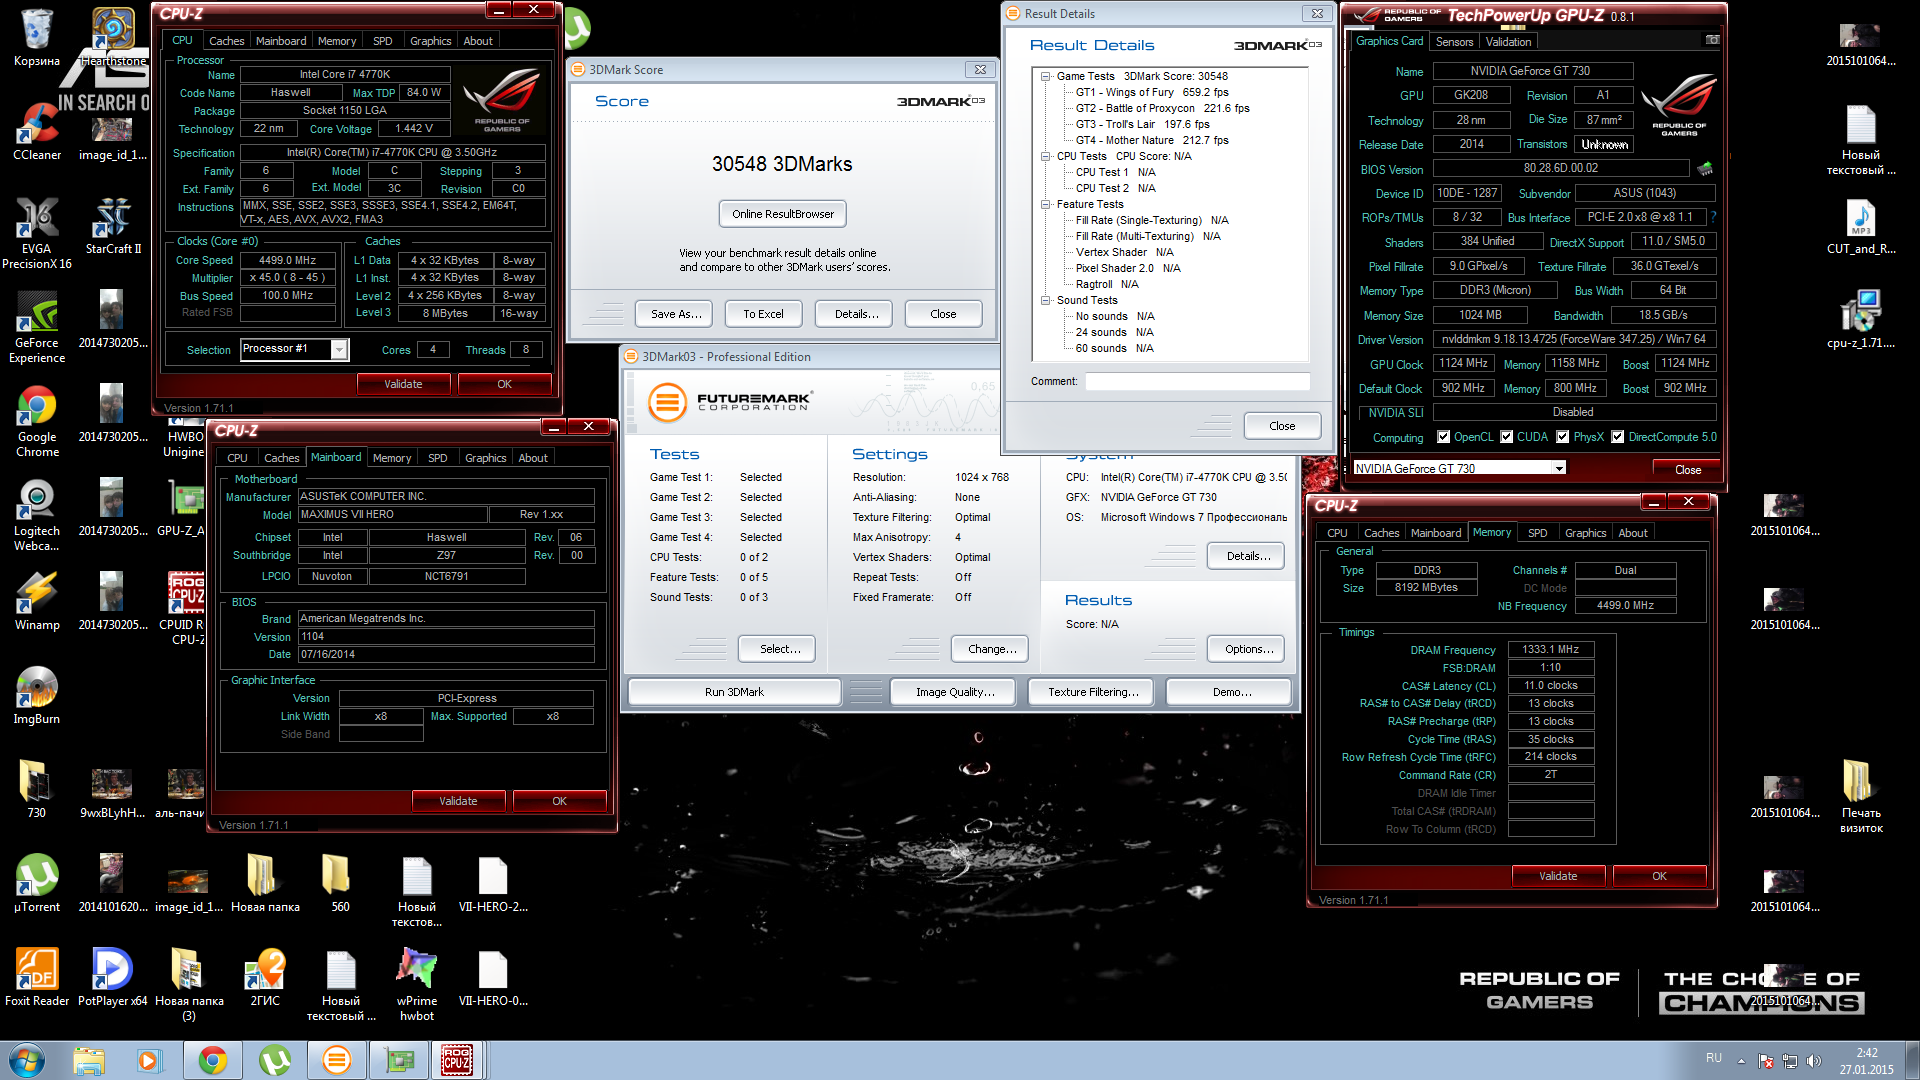Click the clock showing 2:42 in the taskbar

pyautogui.click(x=1867, y=1053)
